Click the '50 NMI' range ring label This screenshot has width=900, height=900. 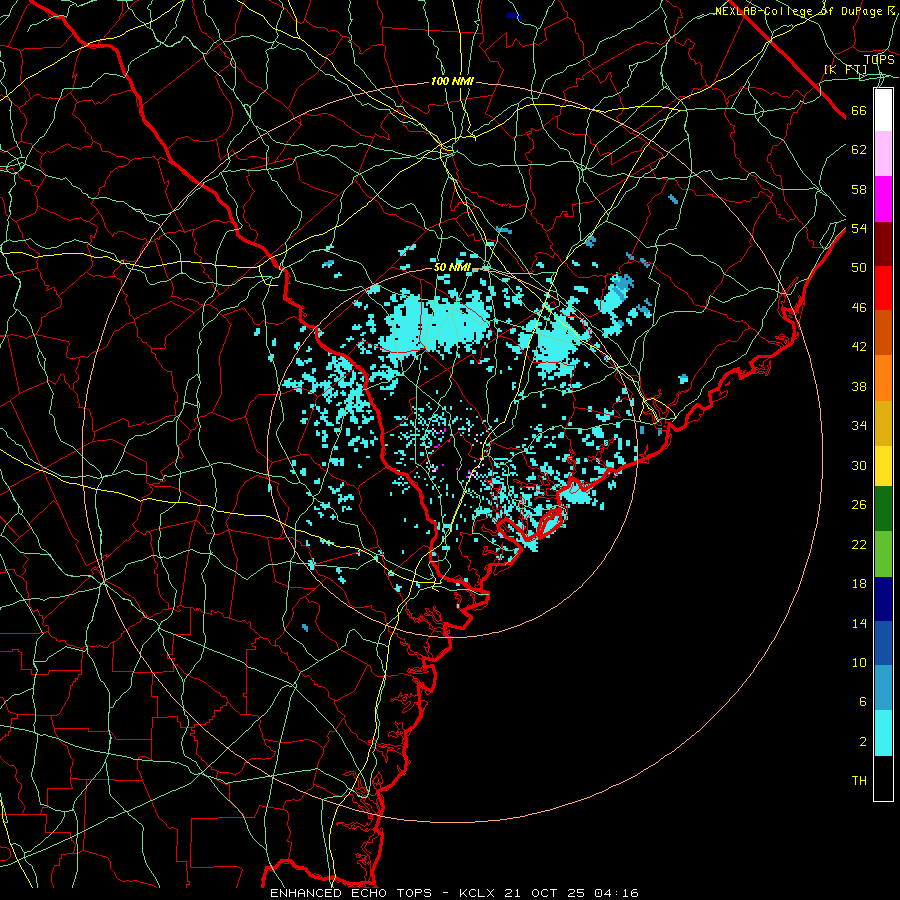coord(452,267)
